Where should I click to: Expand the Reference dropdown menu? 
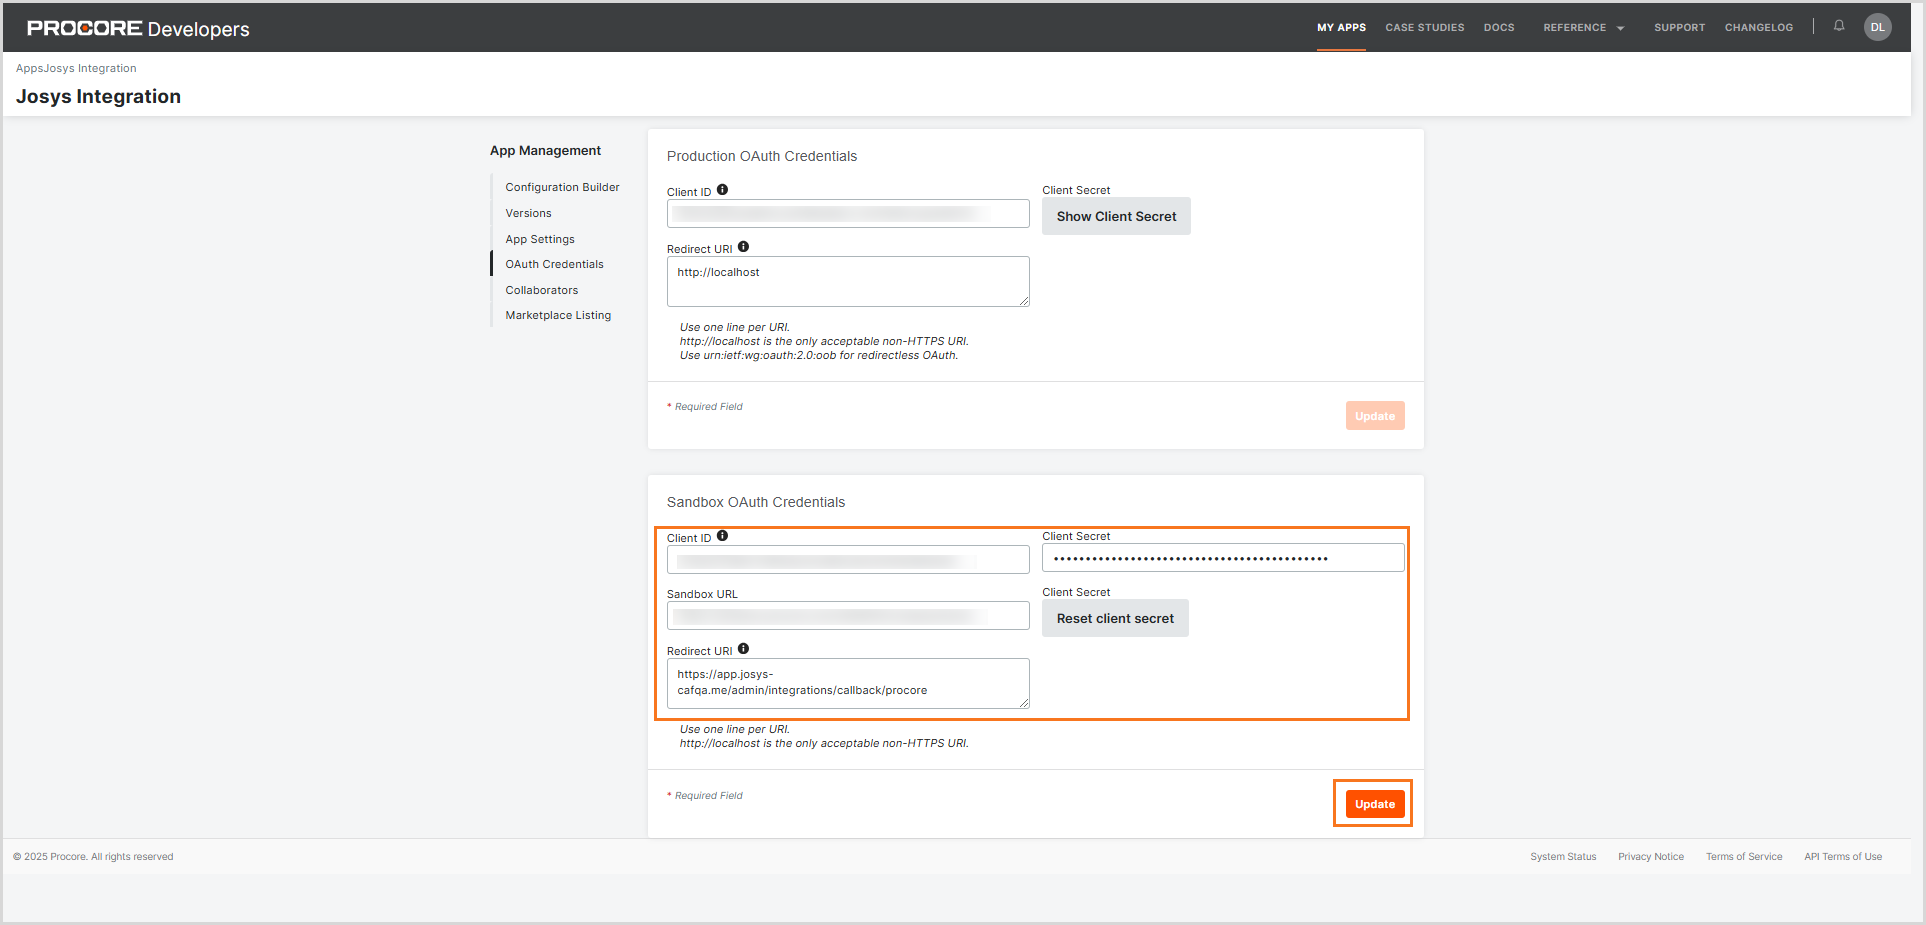click(1584, 28)
